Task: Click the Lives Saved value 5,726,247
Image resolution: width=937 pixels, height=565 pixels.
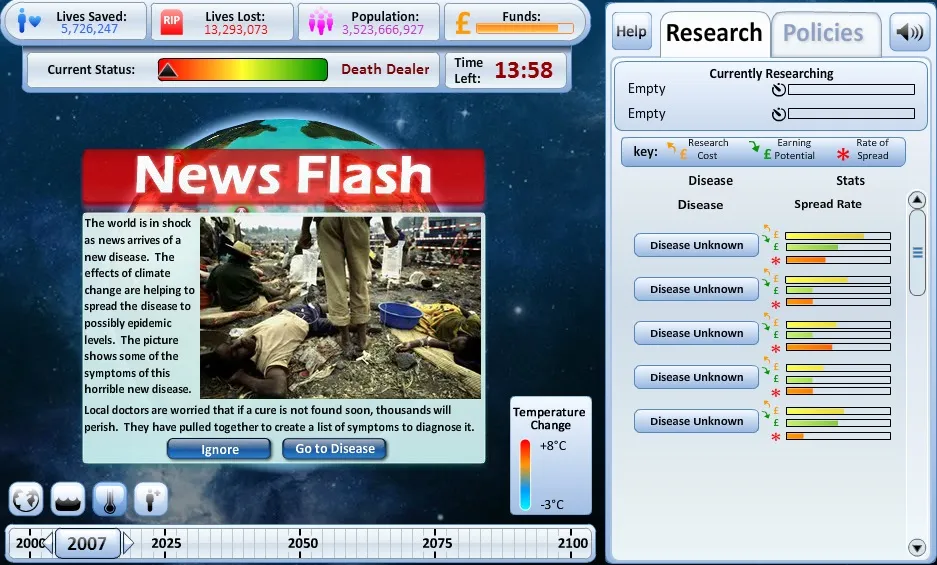Action: pyautogui.click(x=89, y=29)
